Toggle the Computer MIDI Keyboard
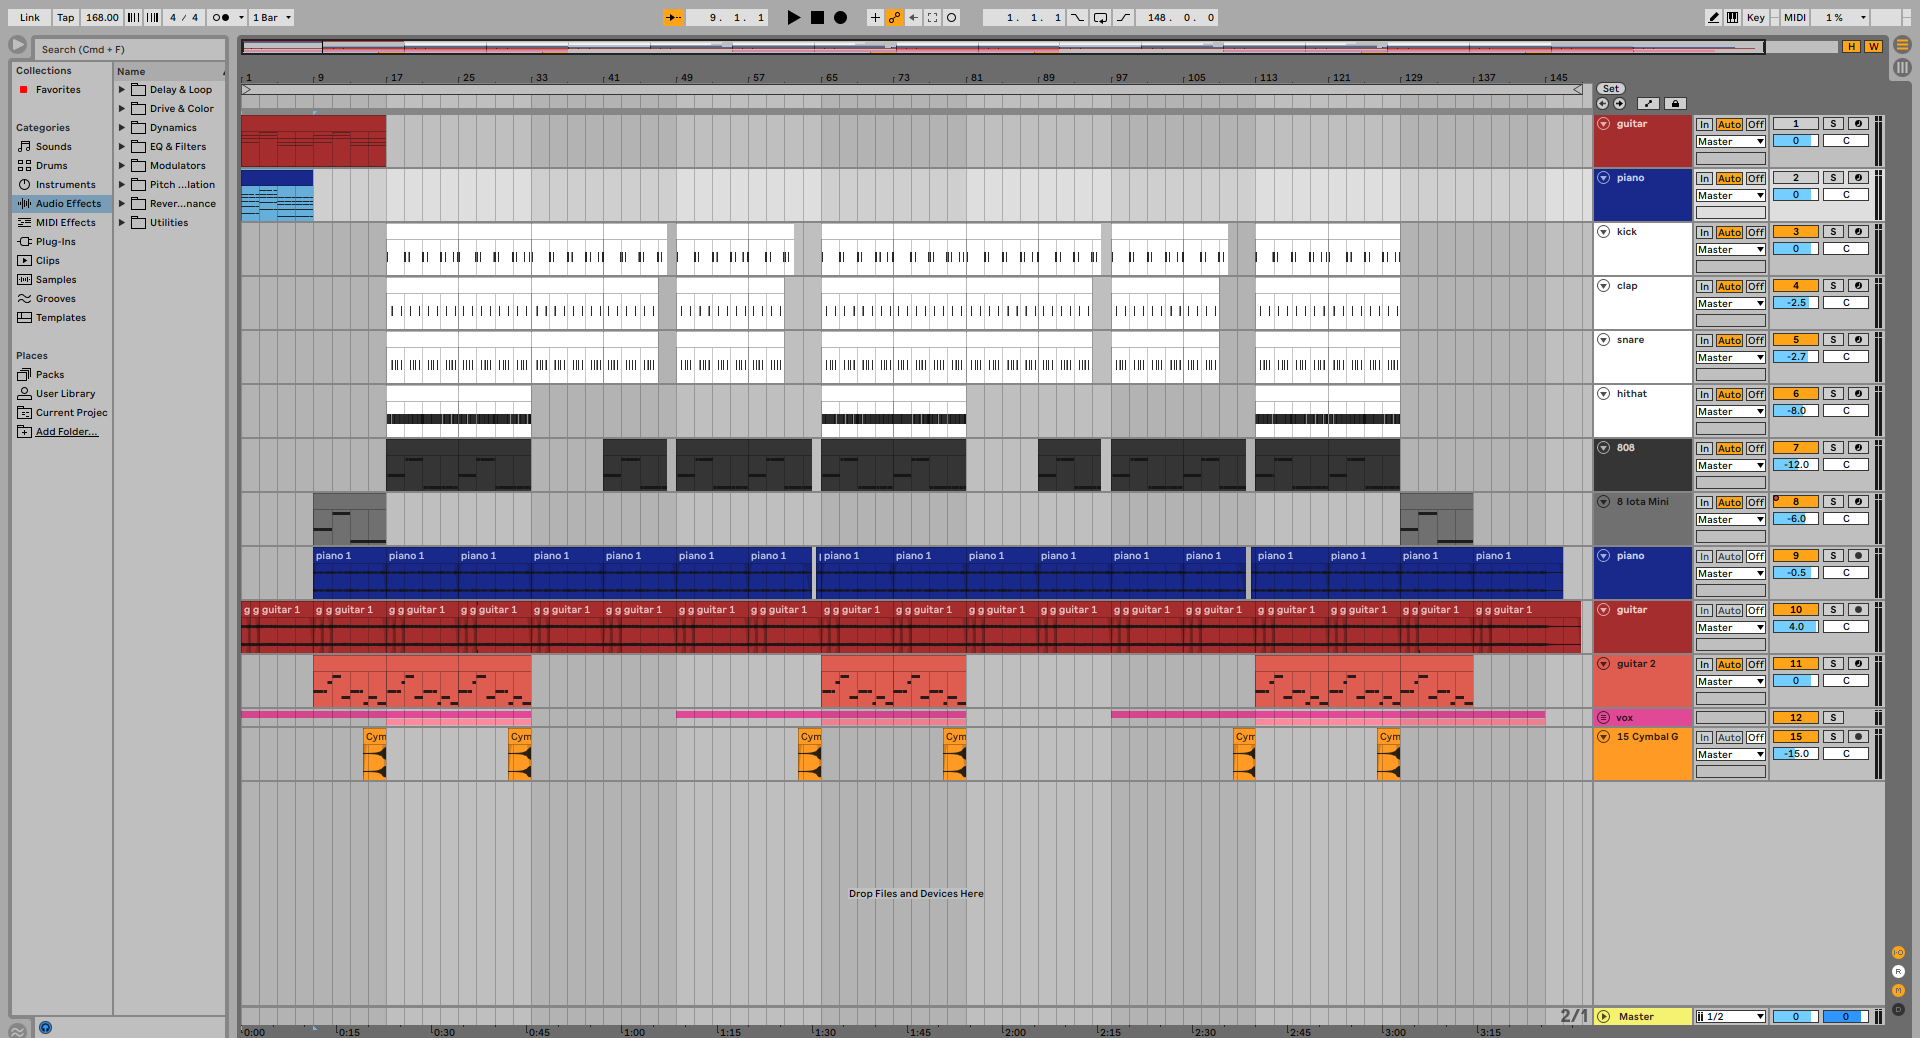 [1732, 17]
